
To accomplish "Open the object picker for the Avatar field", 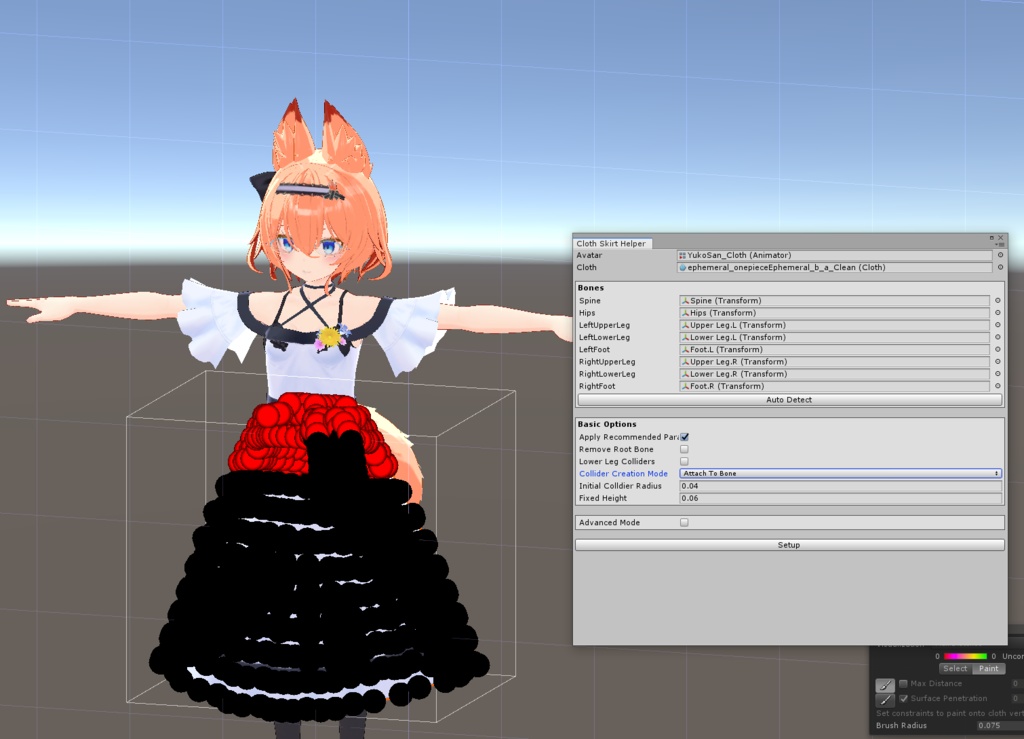I will point(998,254).
